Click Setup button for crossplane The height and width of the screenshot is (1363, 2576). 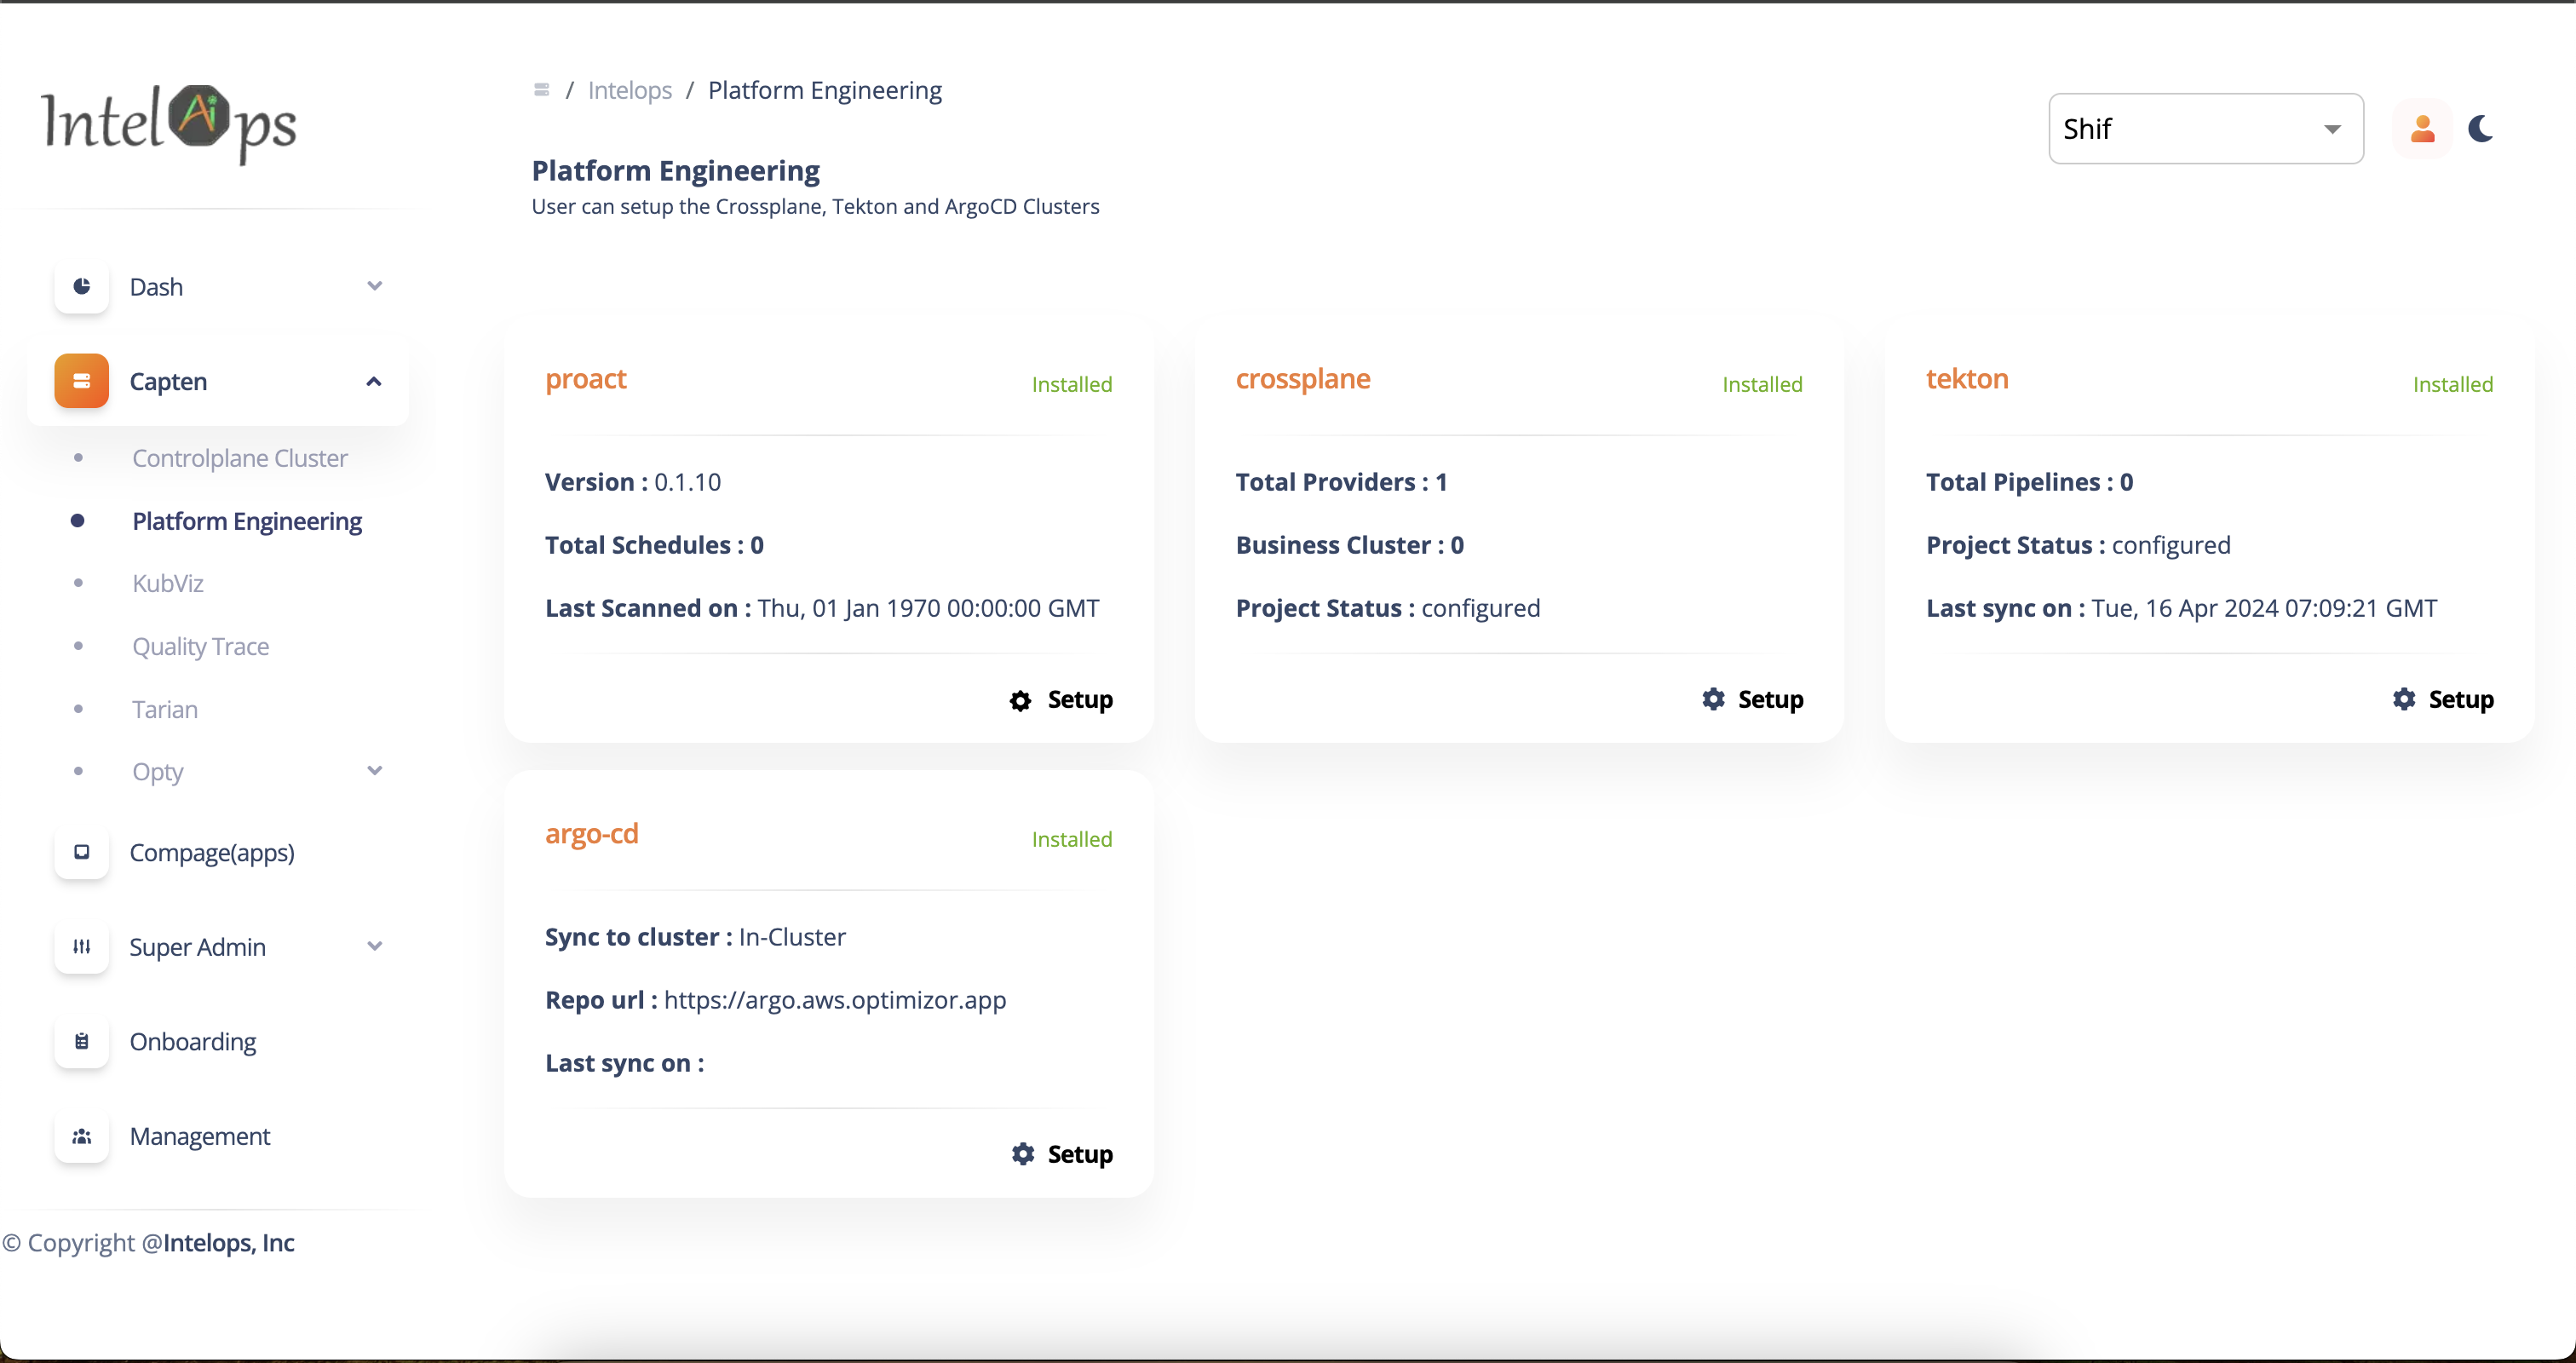[x=1751, y=699]
